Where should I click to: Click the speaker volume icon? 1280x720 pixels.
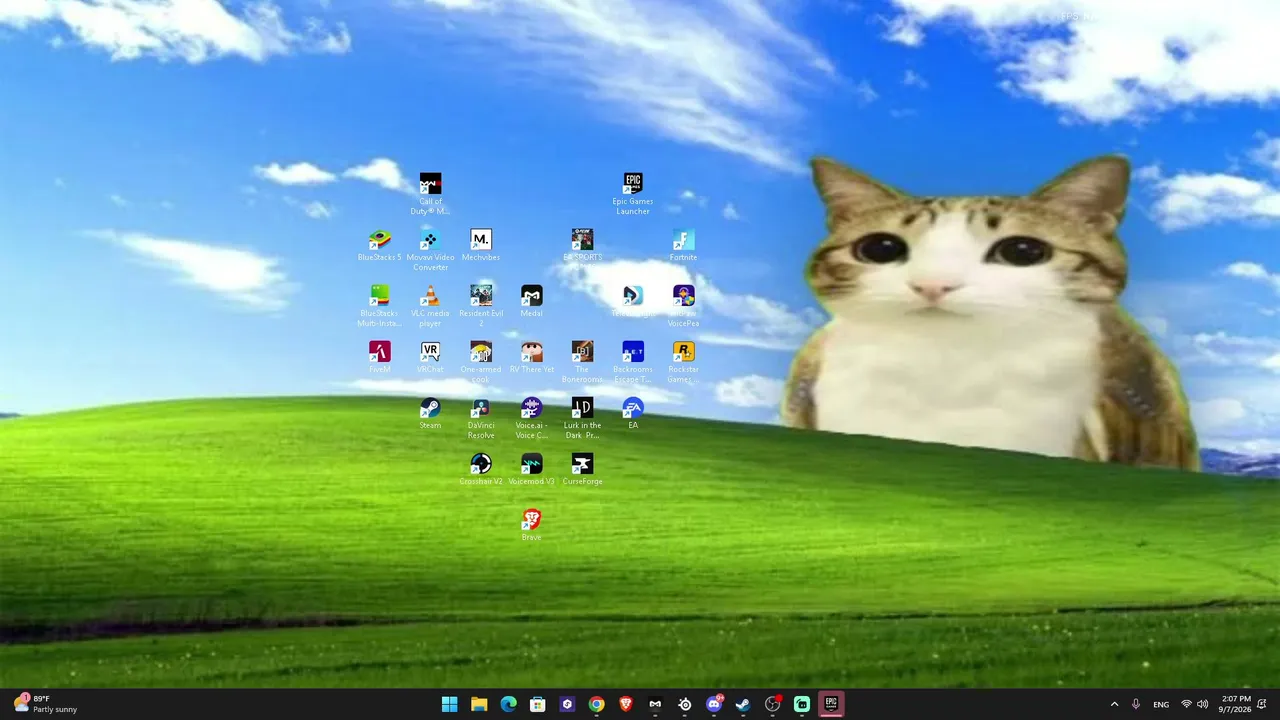point(1203,704)
